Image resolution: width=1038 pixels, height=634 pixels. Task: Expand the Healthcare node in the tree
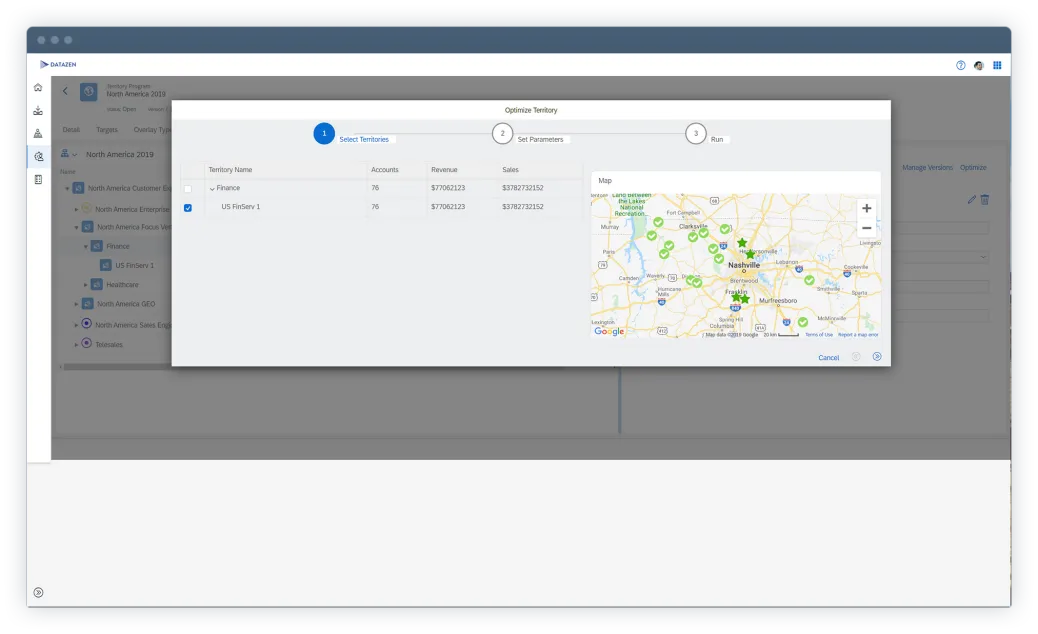click(x=85, y=284)
